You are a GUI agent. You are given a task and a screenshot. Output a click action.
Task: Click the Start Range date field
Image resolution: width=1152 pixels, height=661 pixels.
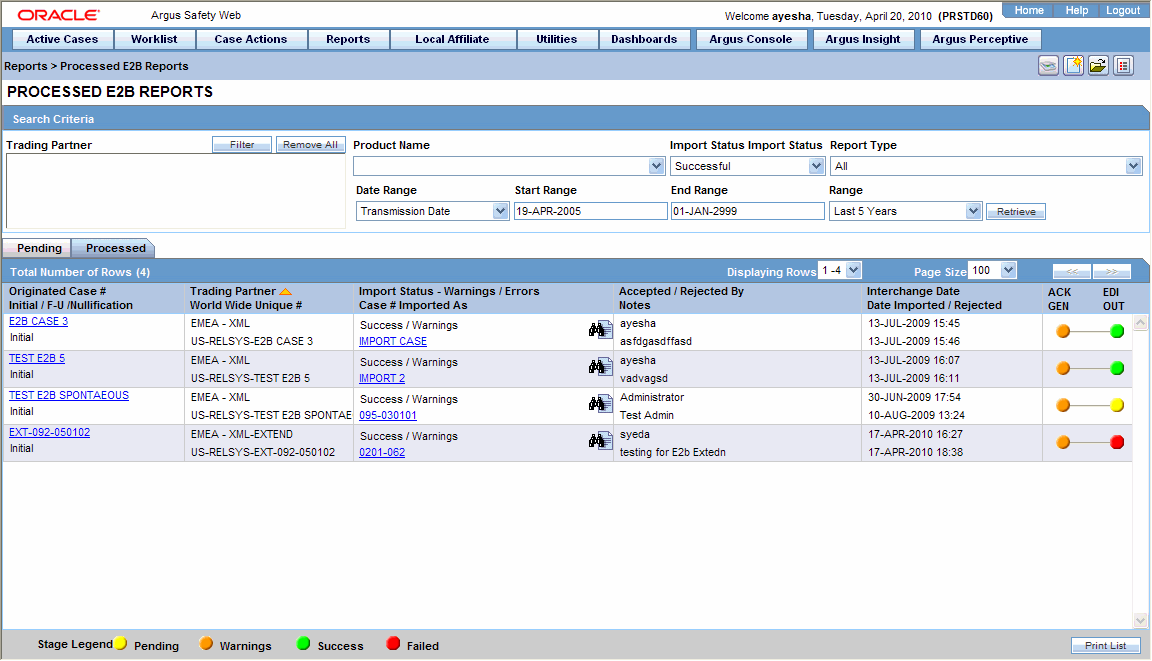[x=590, y=212]
